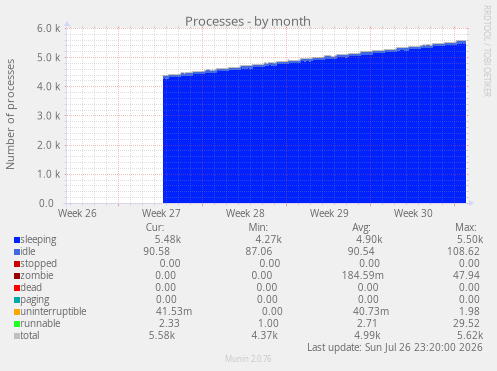497x371 pixels.
Task: Click the 'Munin 2.0.76' version text
Action: (248, 359)
